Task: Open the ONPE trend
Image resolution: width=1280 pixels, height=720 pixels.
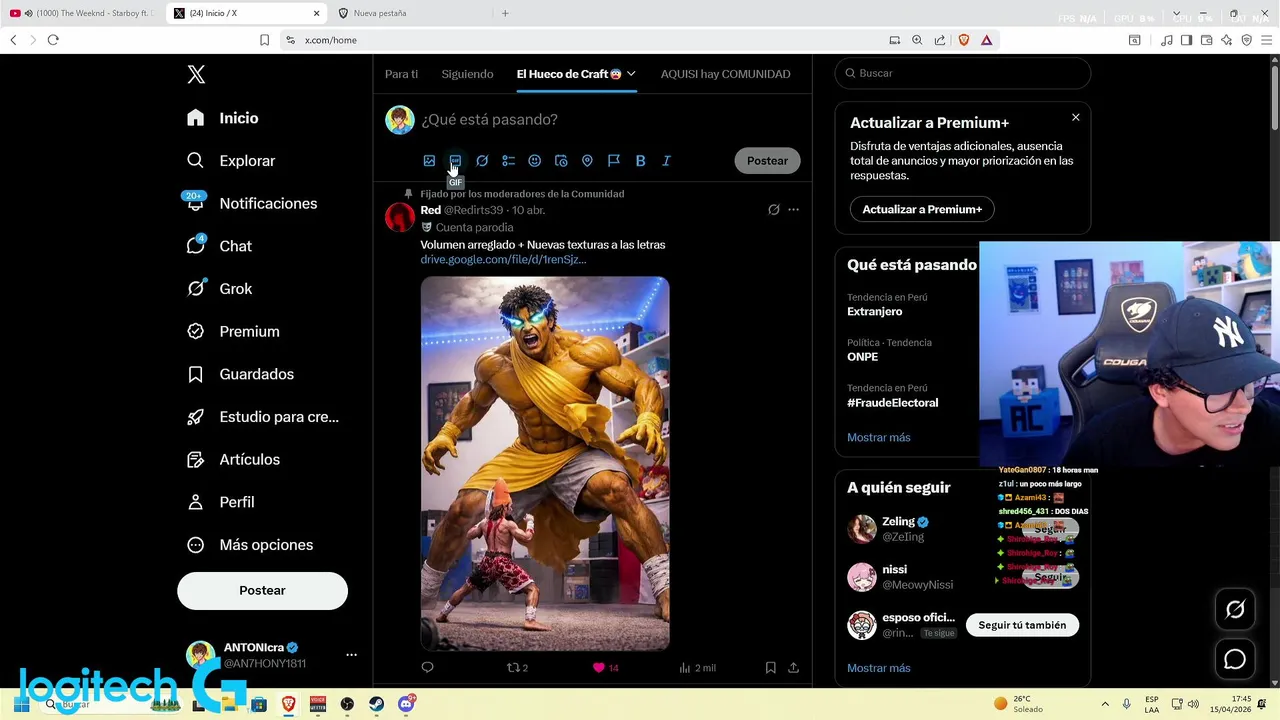Action: (863, 357)
